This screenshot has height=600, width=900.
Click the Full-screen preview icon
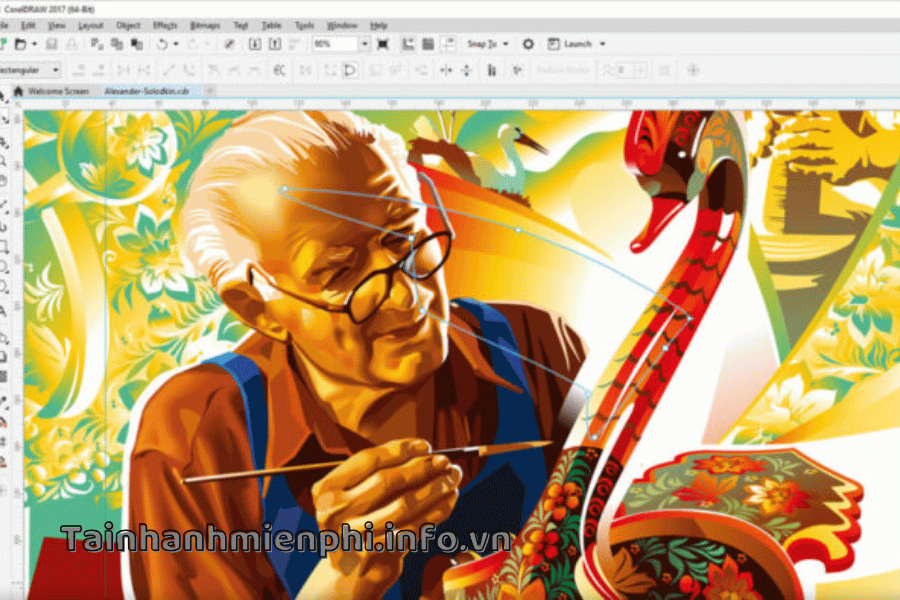click(x=384, y=44)
